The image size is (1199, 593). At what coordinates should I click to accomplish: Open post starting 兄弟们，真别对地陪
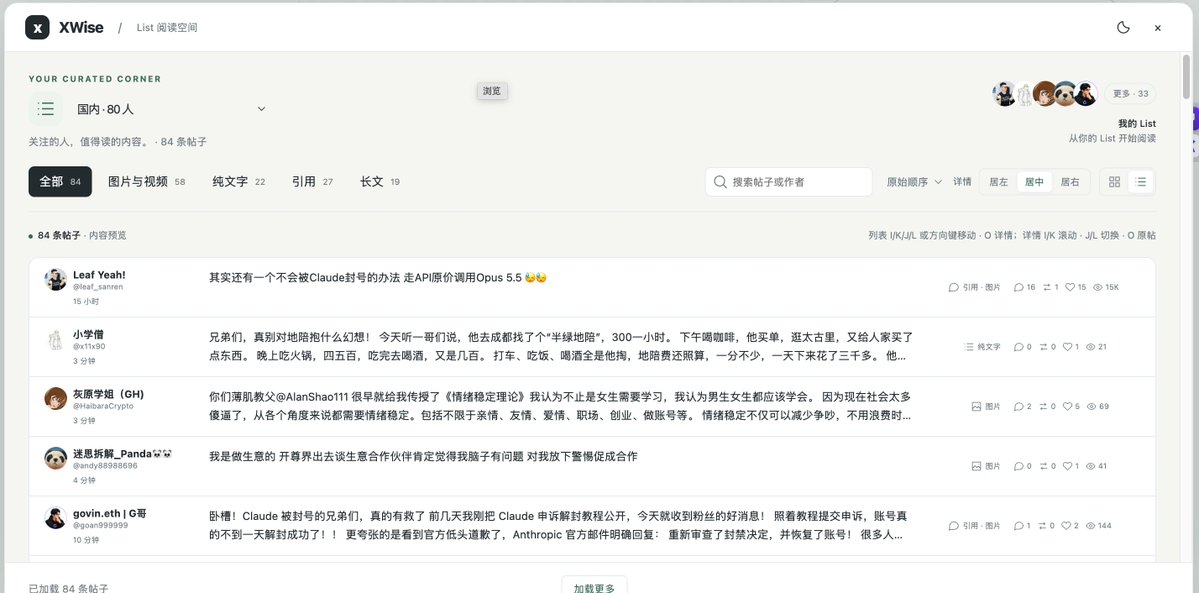coord(561,347)
